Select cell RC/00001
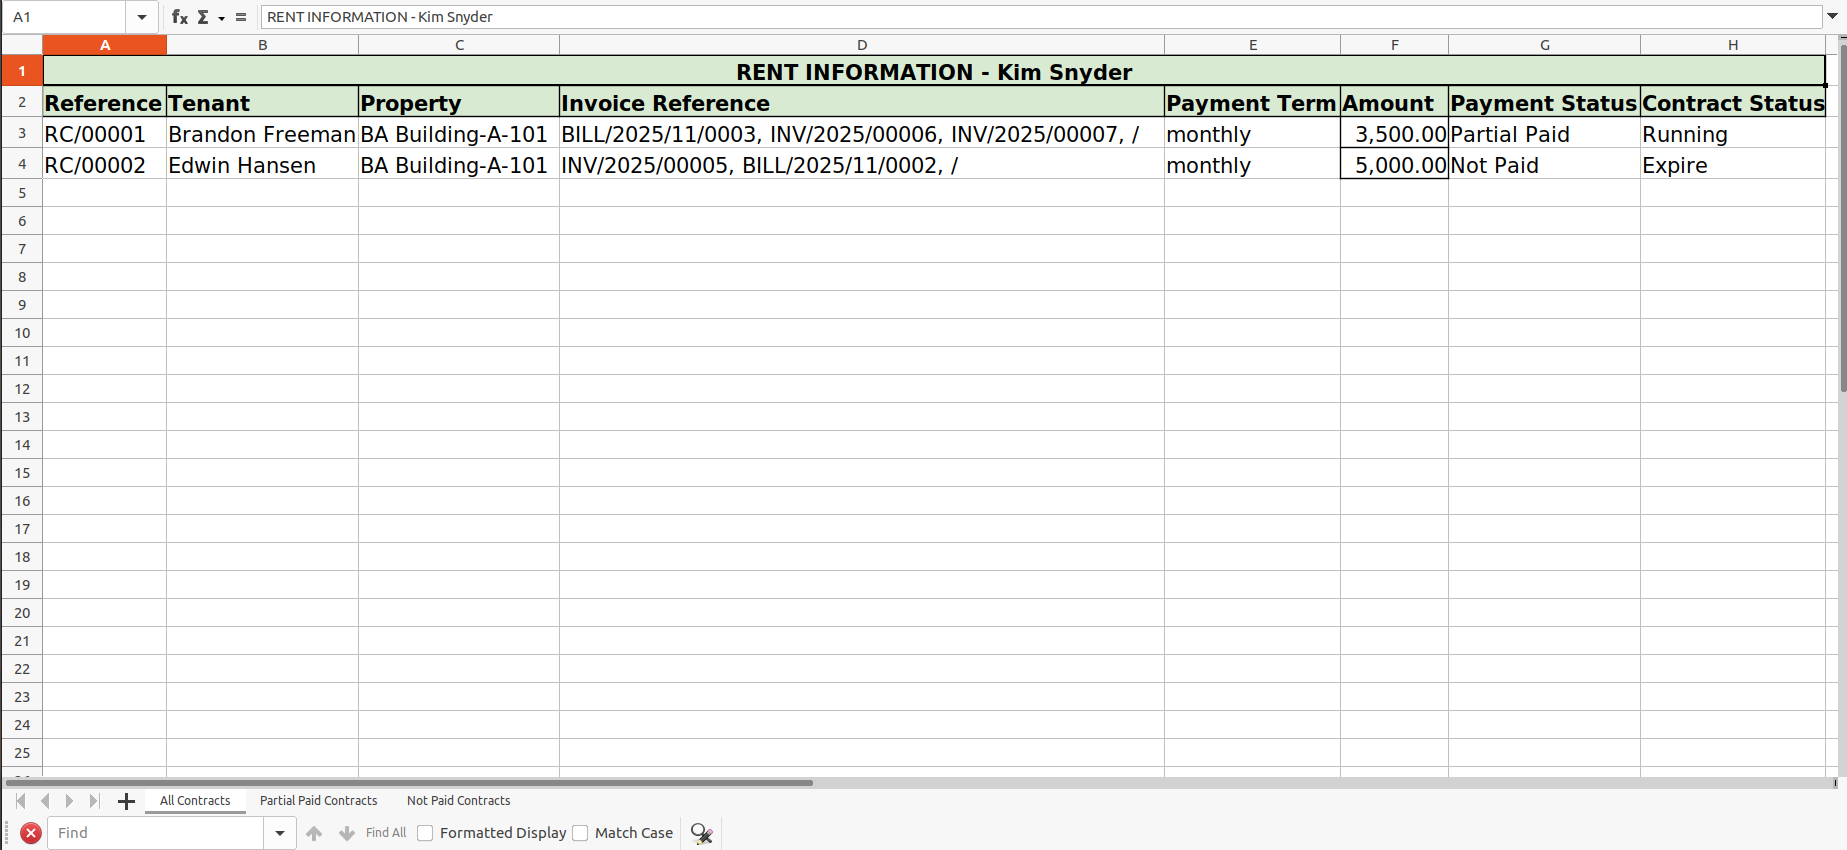The height and width of the screenshot is (850, 1847). [104, 133]
